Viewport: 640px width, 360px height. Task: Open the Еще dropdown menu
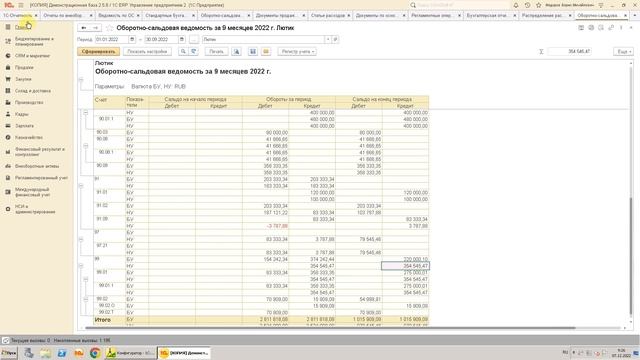(x=623, y=51)
